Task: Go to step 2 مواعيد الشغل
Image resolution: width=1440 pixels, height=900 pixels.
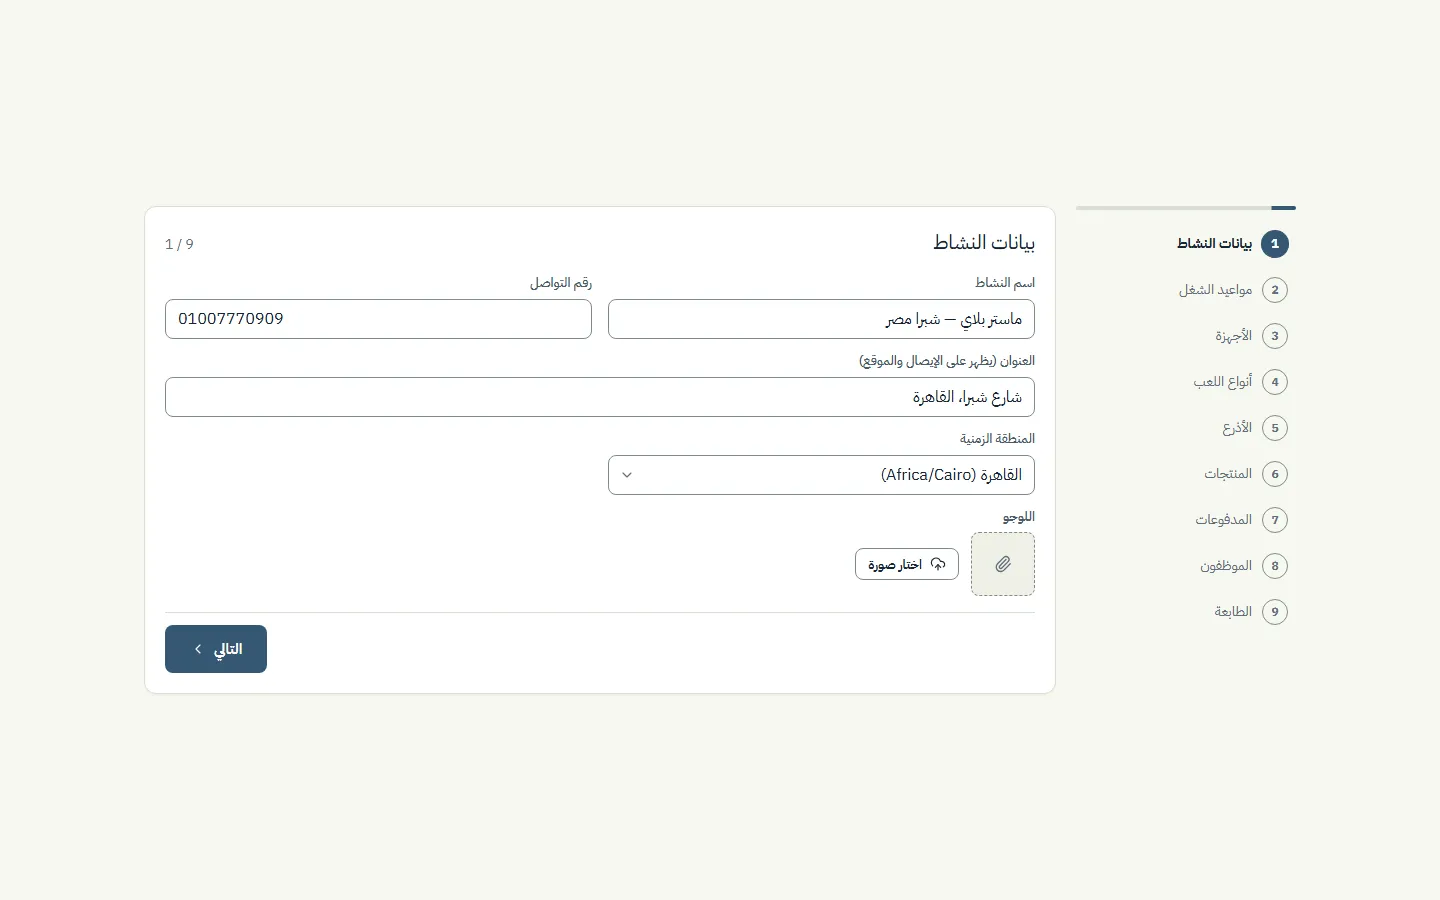Action: (1233, 290)
